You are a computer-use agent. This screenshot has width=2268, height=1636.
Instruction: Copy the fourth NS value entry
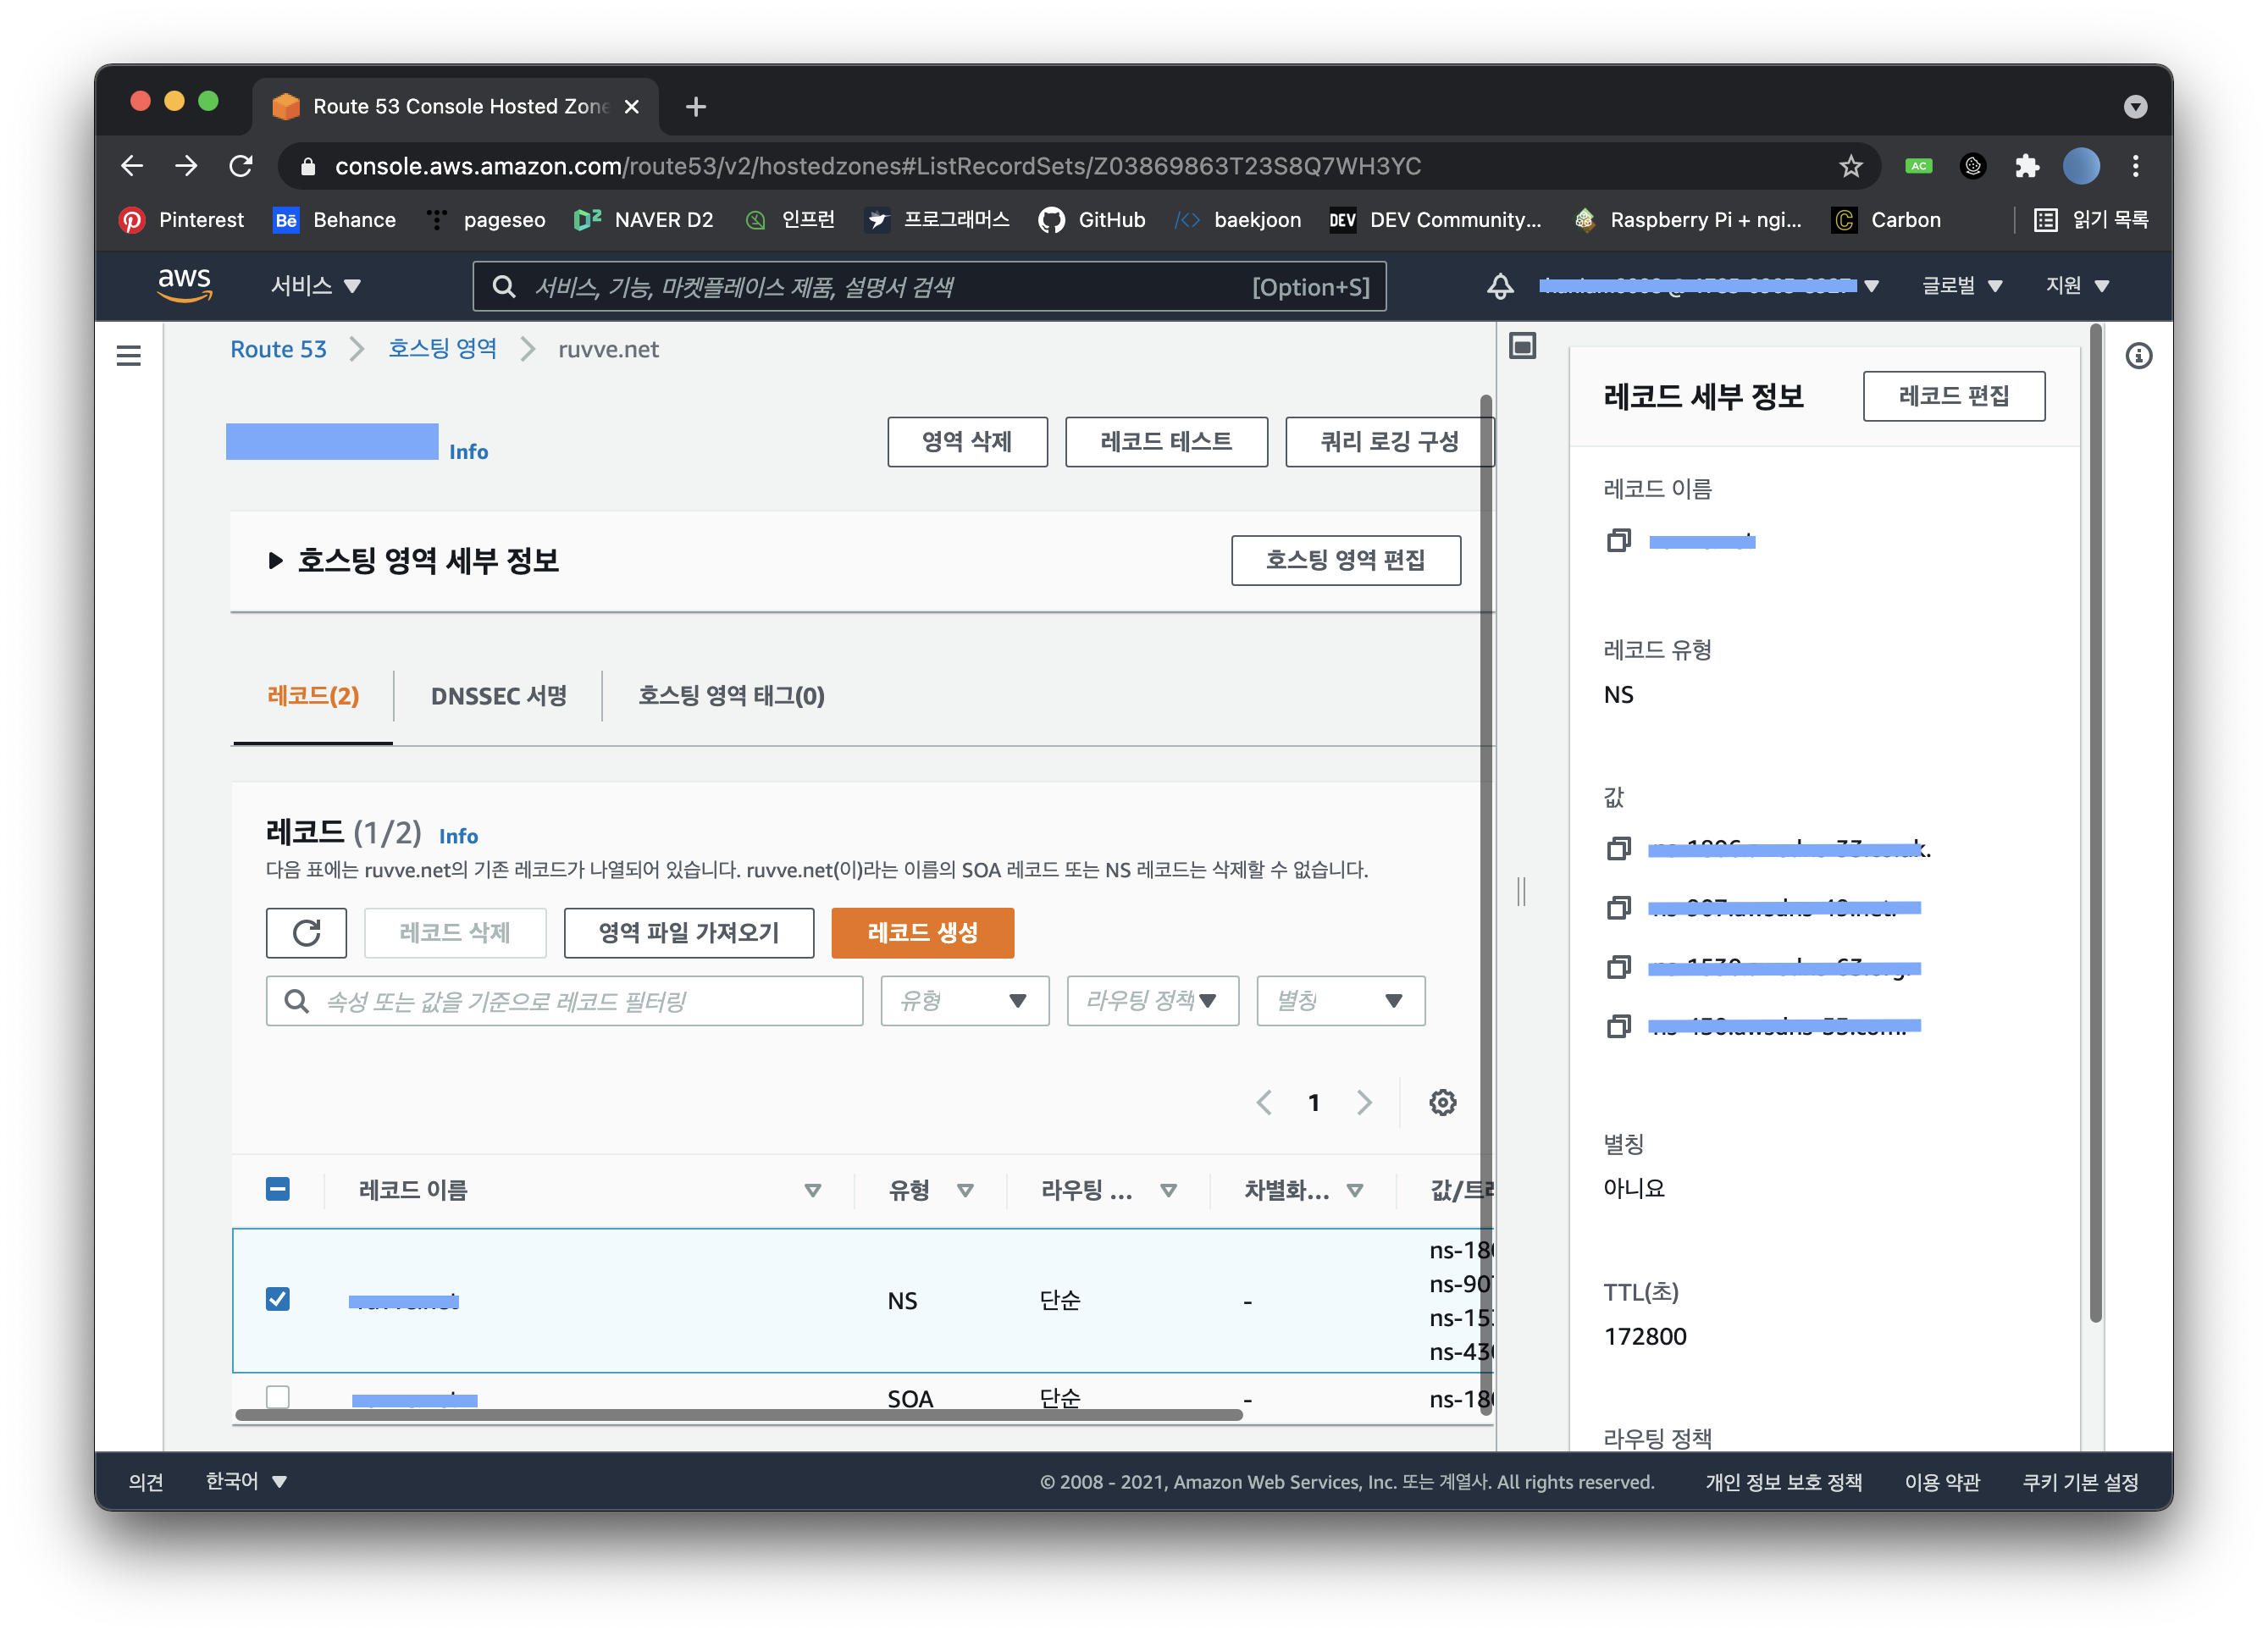point(1618,1026)
